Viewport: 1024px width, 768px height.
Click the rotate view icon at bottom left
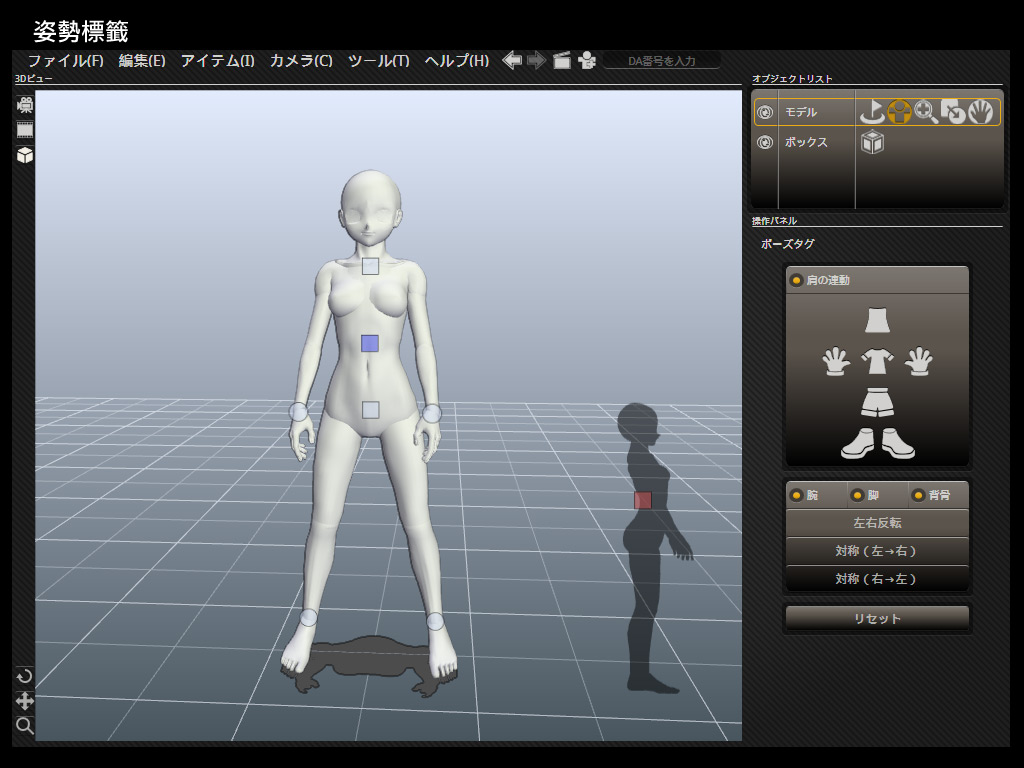point(25,676)
